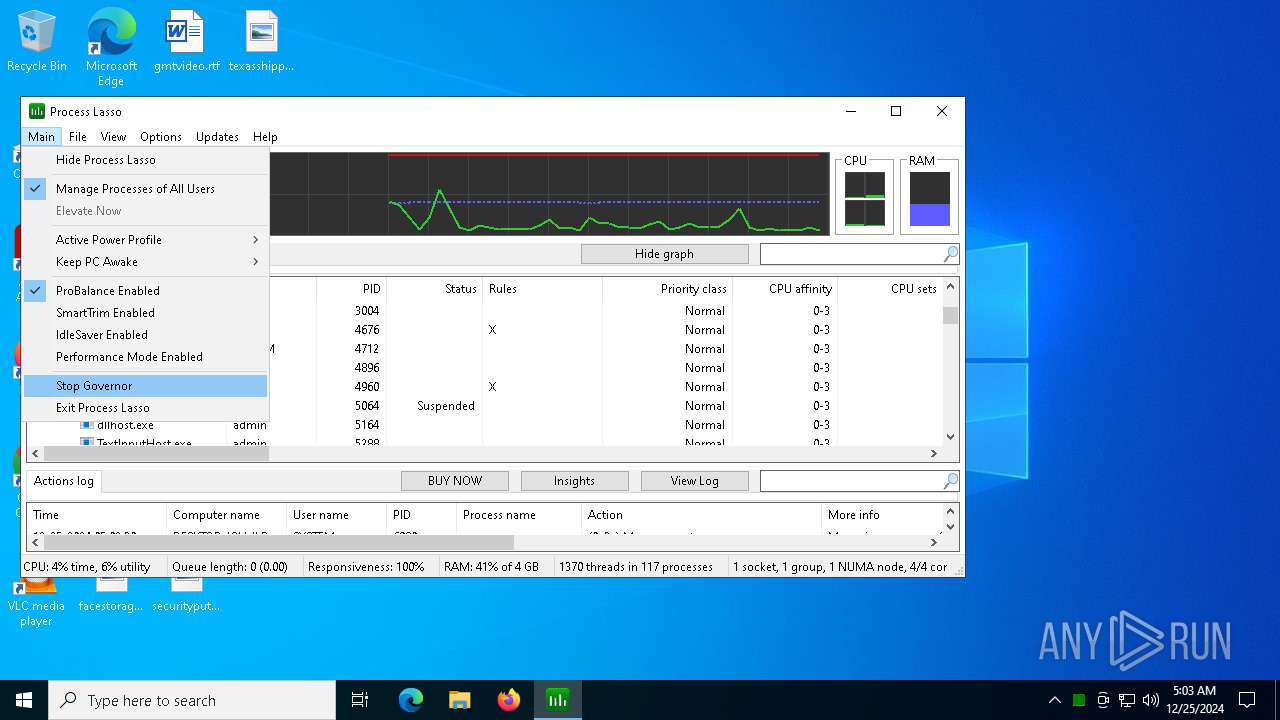
Task: Open Insights
Action: pyautogui.click(x=574, y=481)
